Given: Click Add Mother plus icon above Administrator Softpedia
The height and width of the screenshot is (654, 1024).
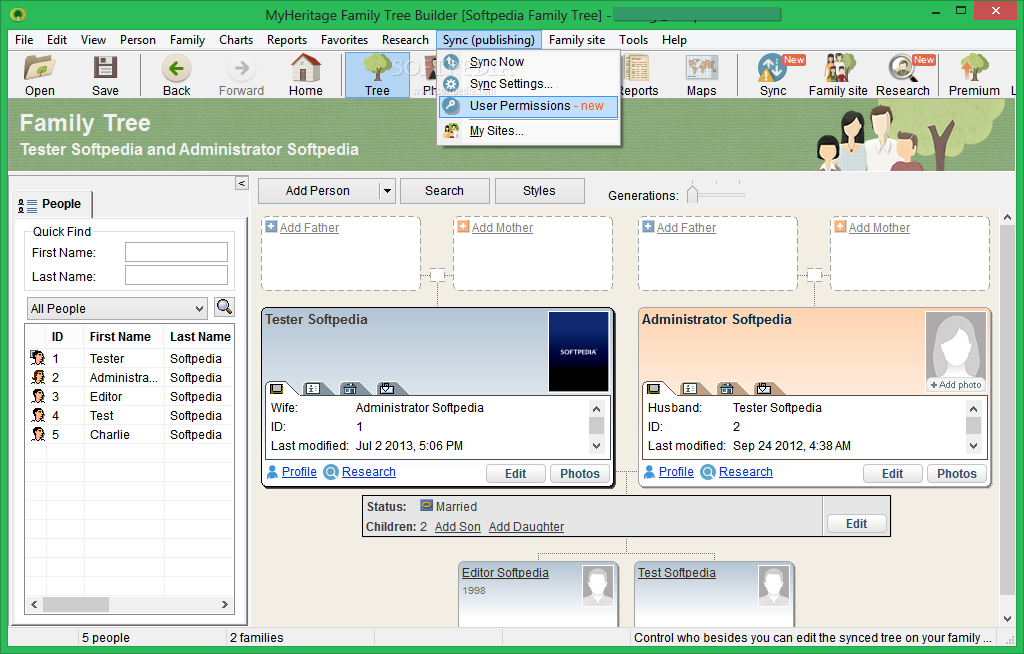Looking at the screenshot, I should click(x=840, y=227).
